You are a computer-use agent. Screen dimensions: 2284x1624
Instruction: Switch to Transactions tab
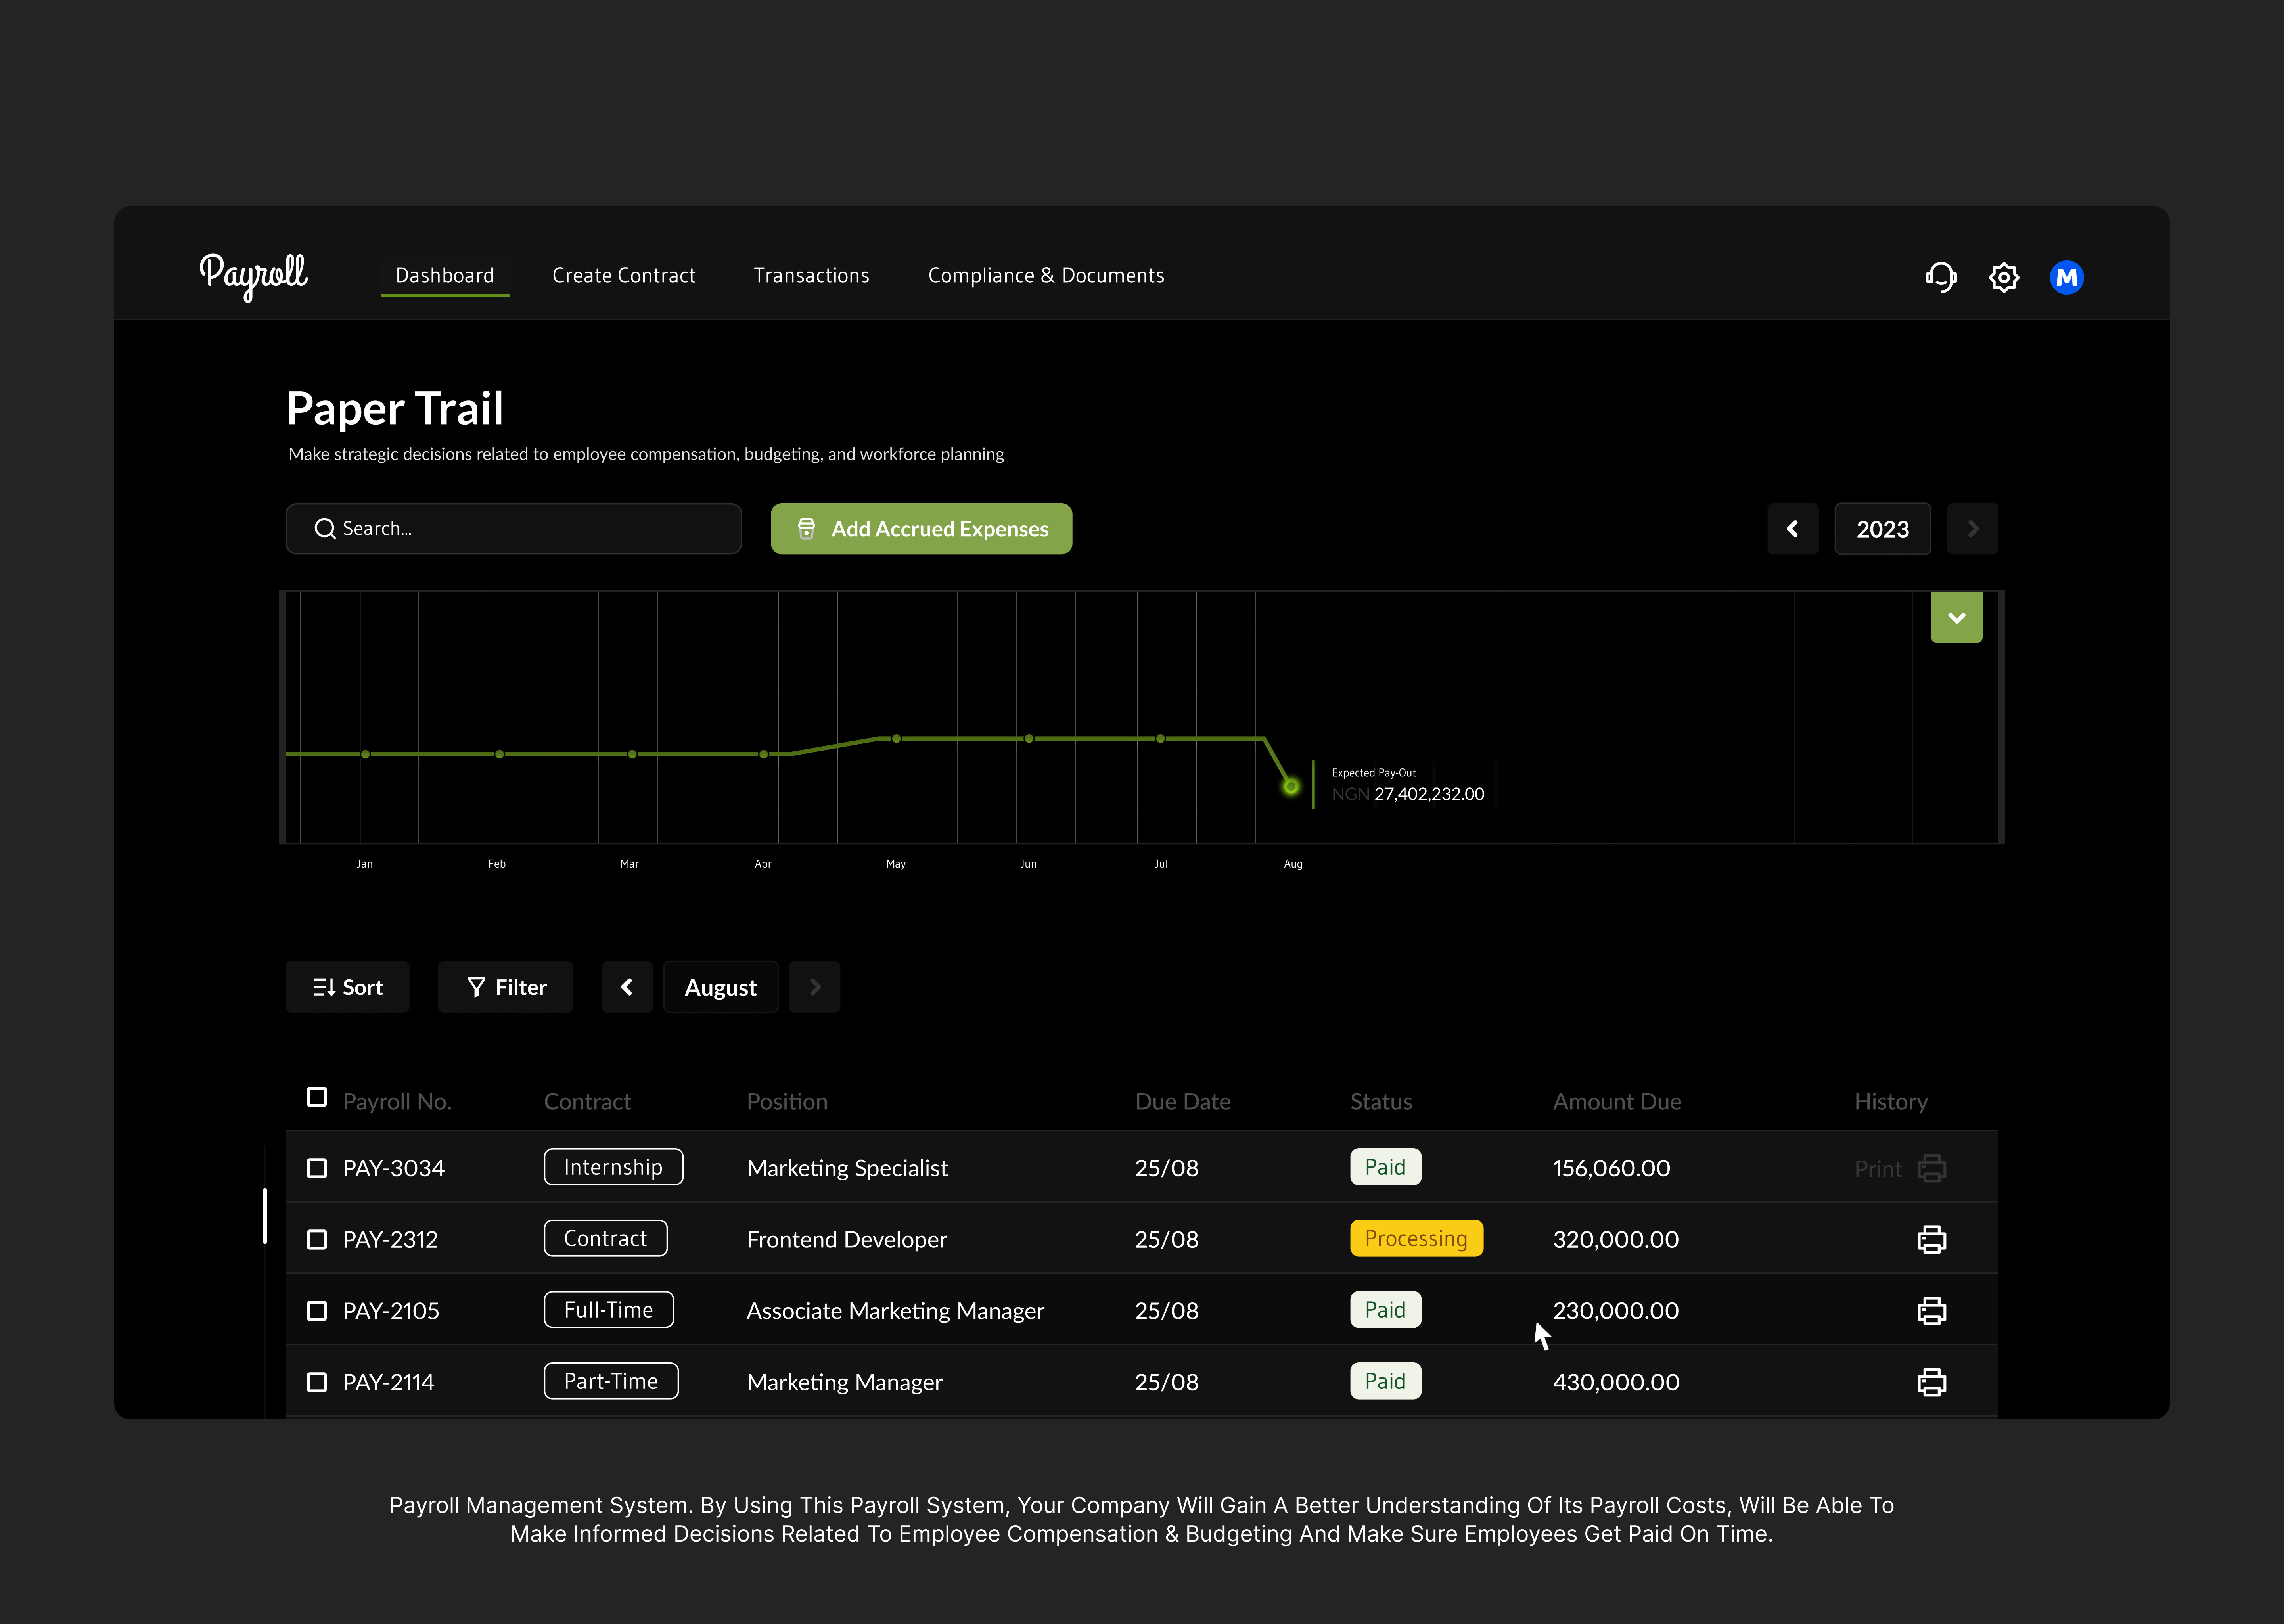pyautogui.click(x=811, y=275)
